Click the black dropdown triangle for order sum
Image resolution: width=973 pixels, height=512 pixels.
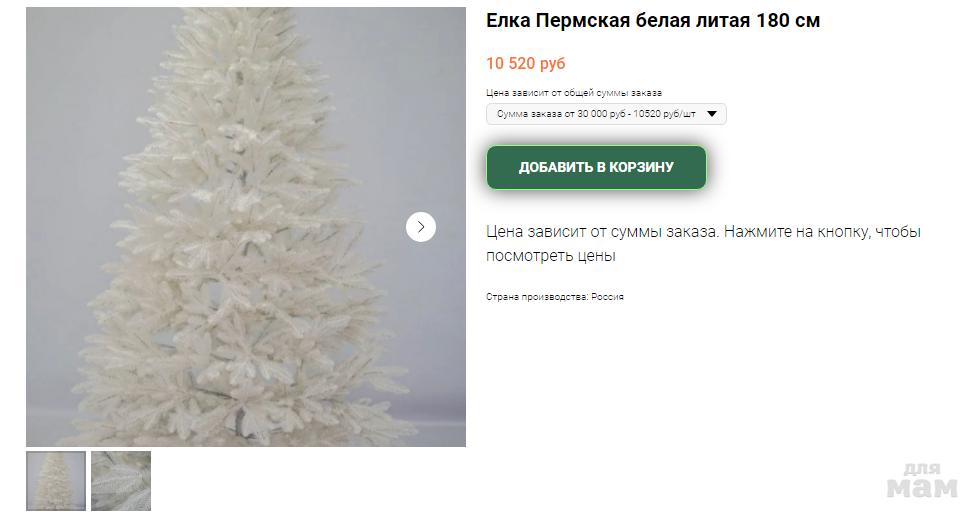pyautogui.click(x=712, y=114)
